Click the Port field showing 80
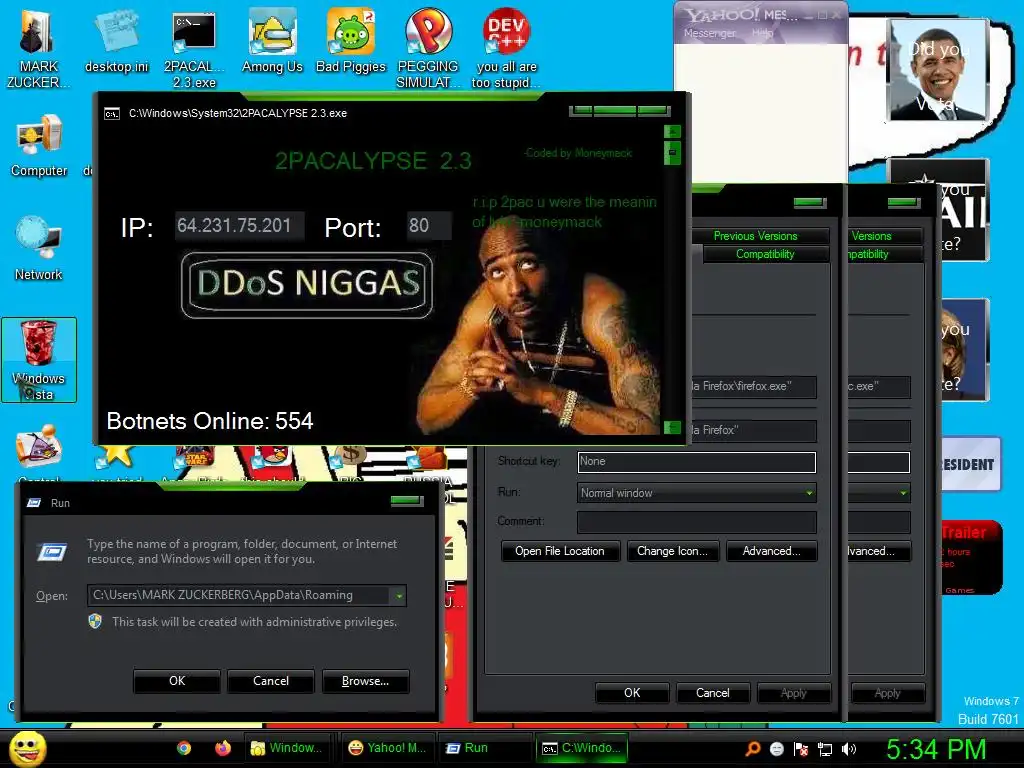Viewport: 1024px width, 768px height. point(429,226)
